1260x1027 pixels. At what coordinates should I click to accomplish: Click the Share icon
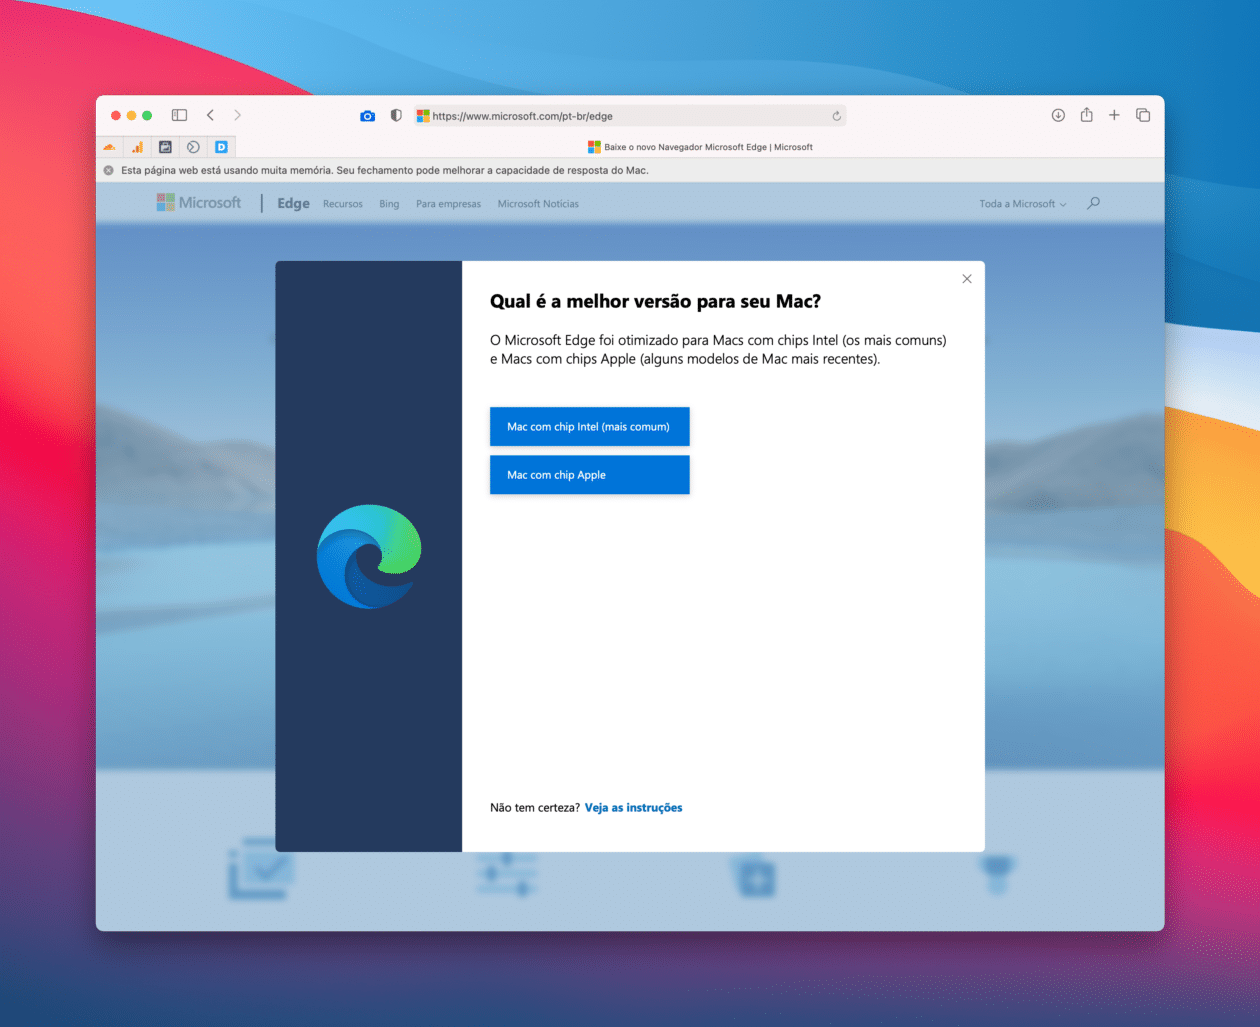[1086, 115]
